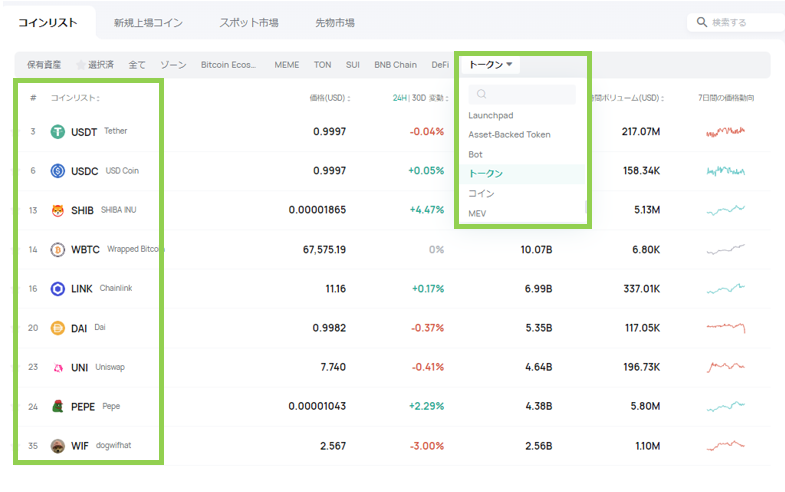Click the 7日間の価格動向 column header
This screenshot has width=785, height=492.
point(726,98)
